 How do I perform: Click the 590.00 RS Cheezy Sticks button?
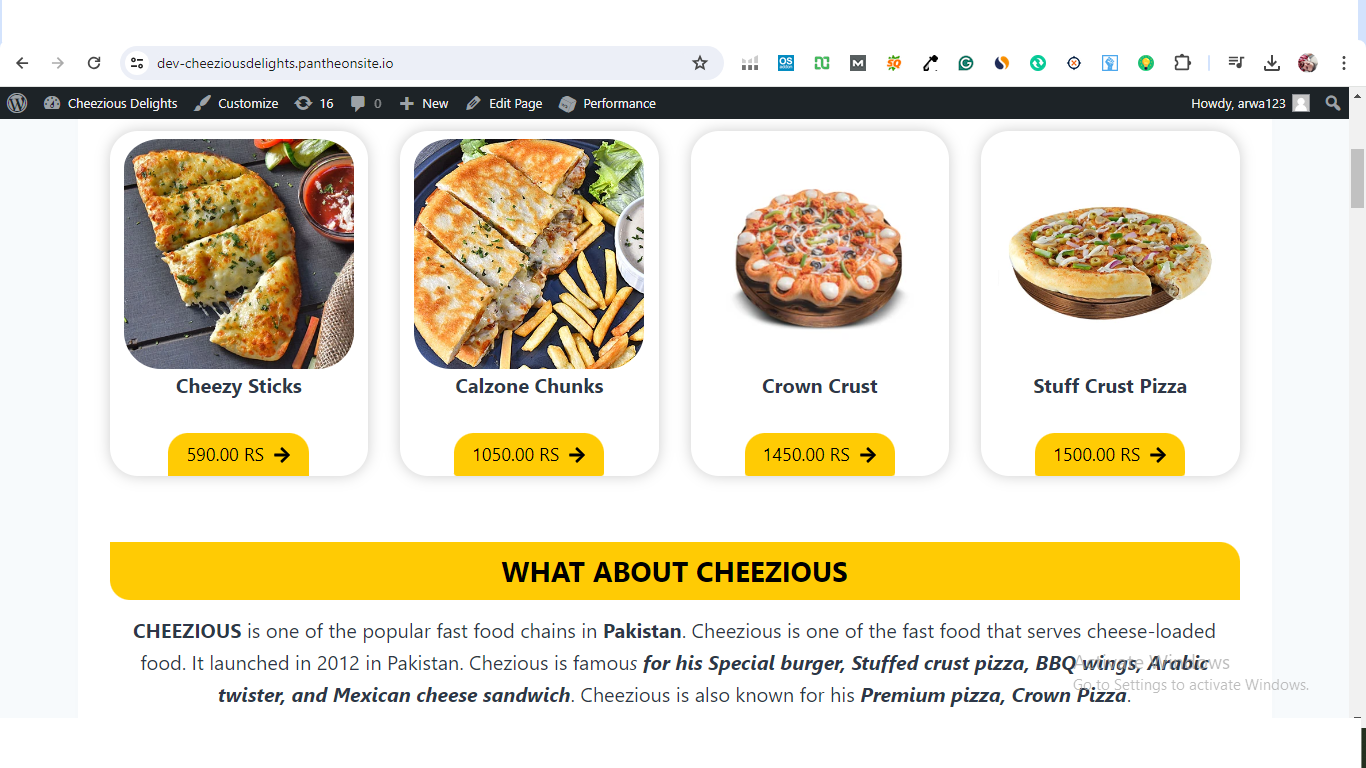tap(238, 455)
